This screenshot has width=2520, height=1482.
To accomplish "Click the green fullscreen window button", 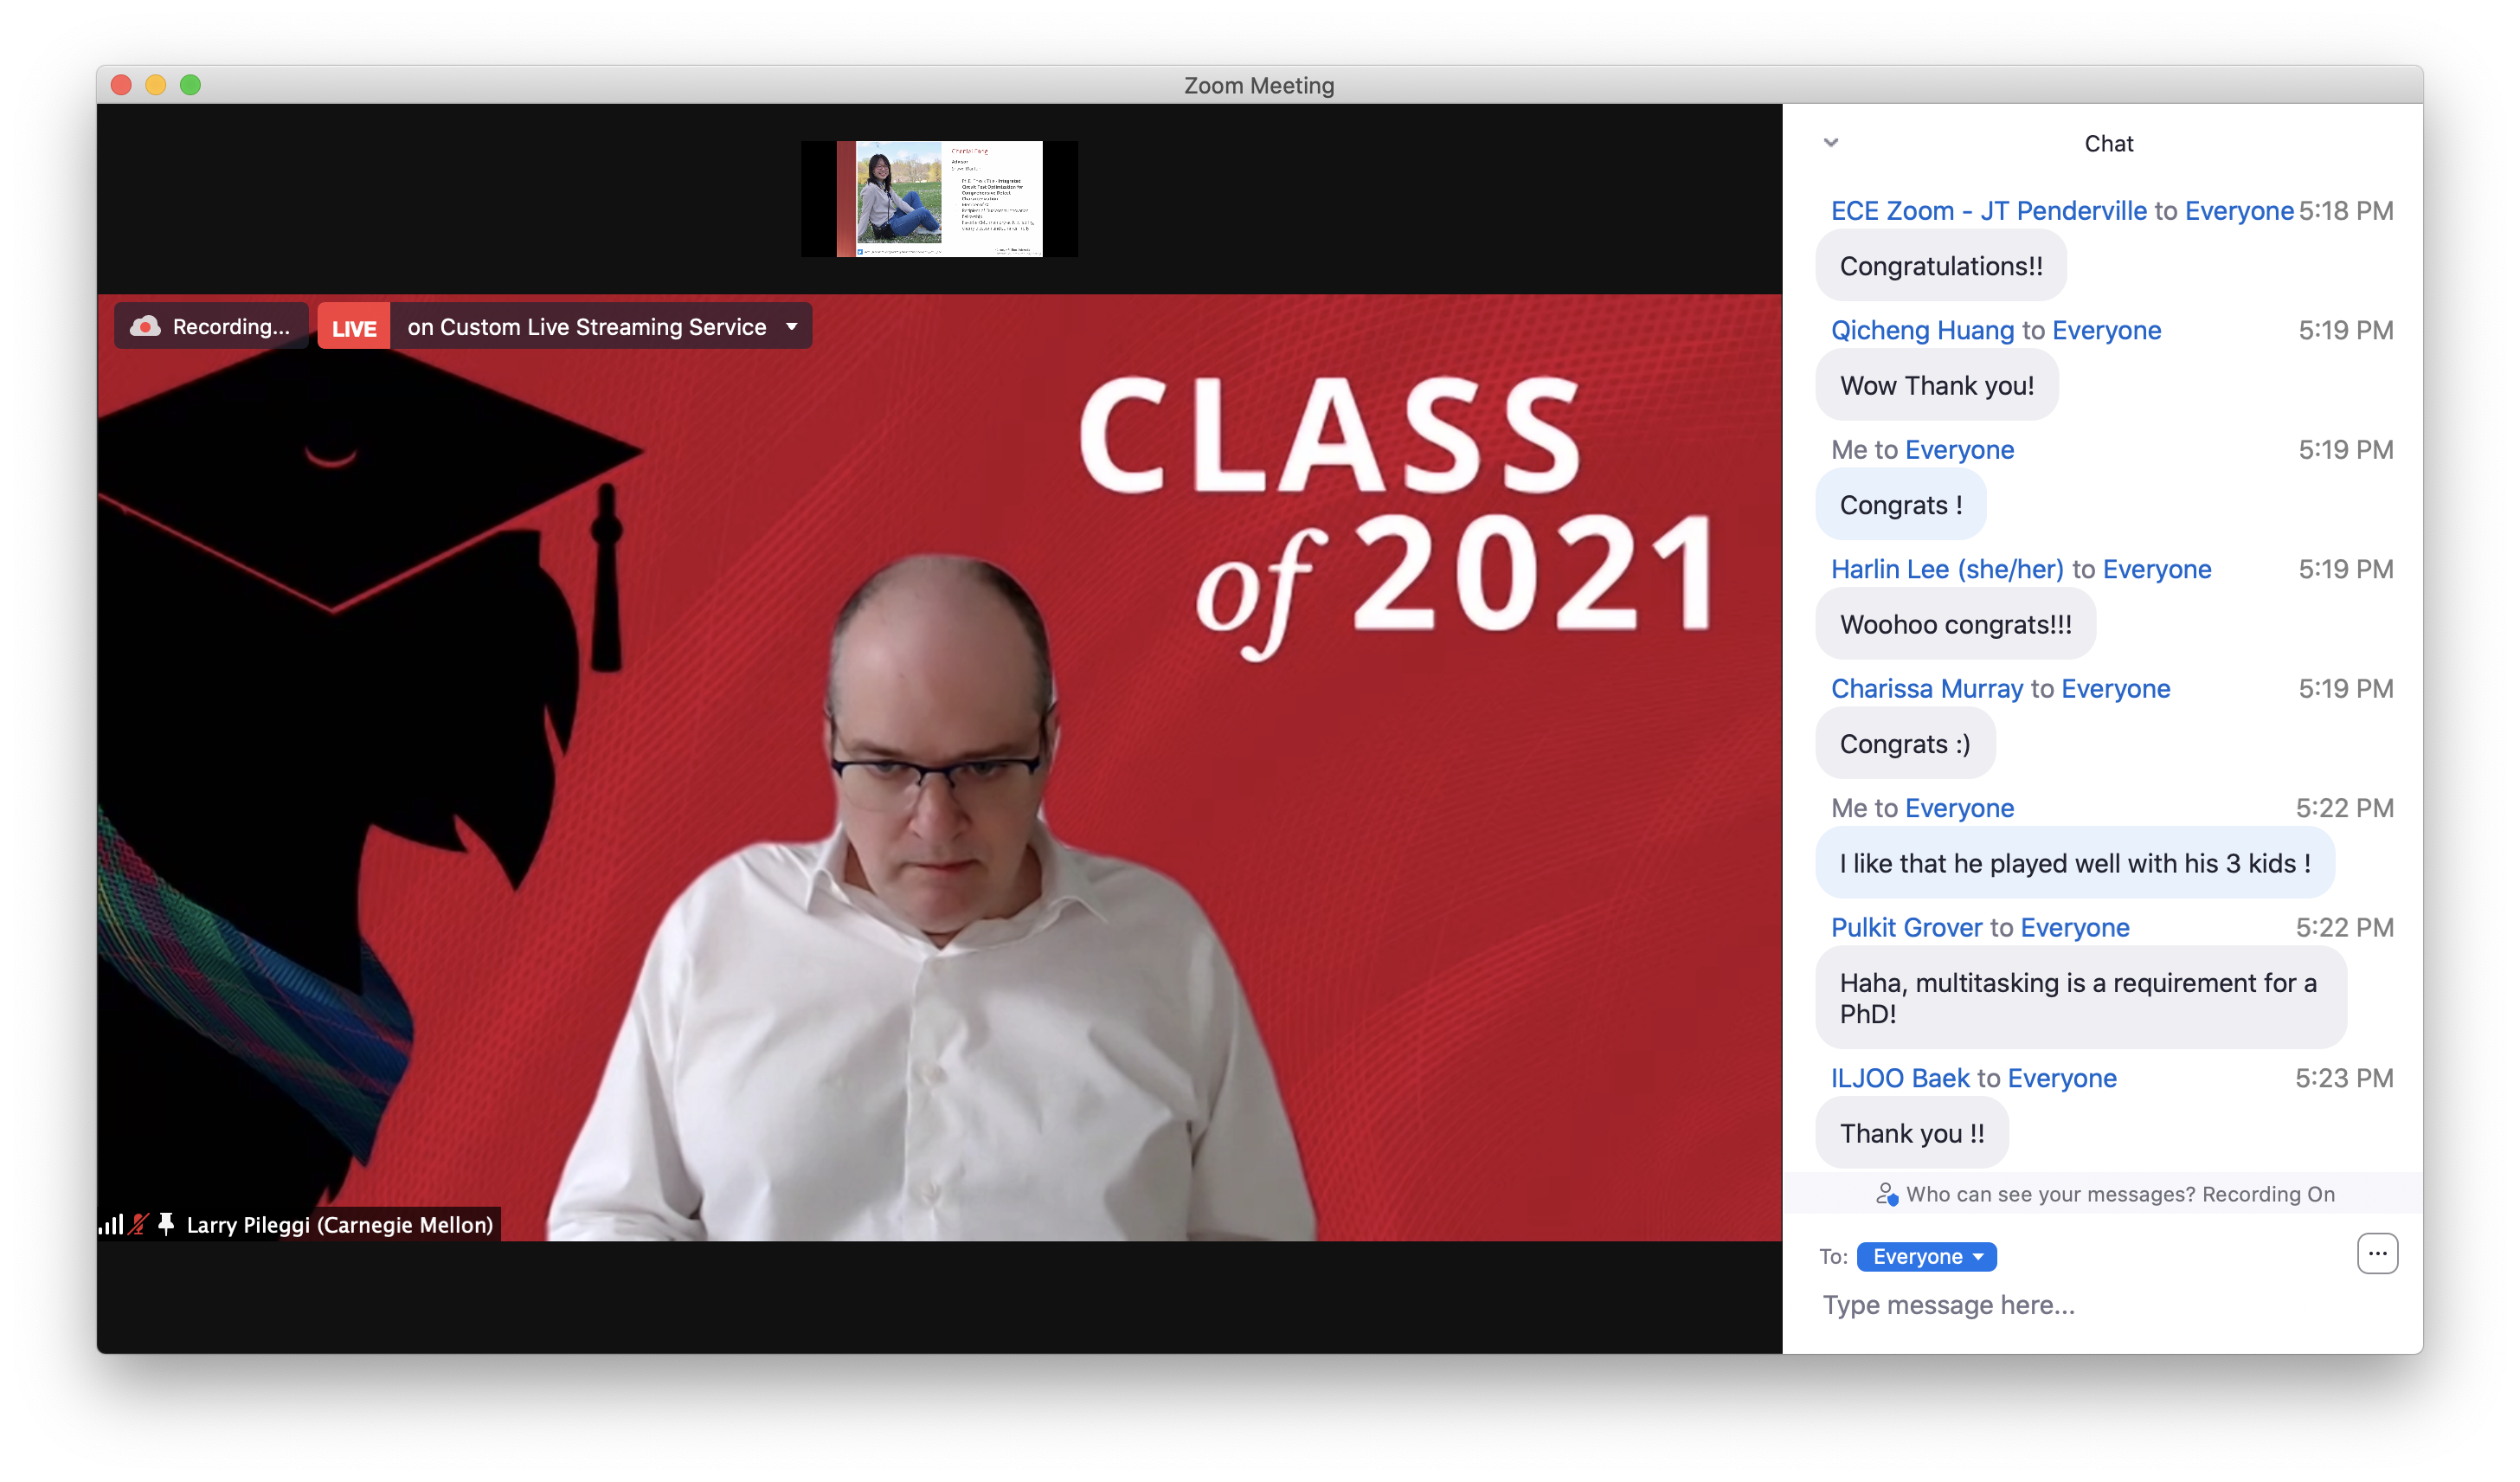I will coord(190,85).
